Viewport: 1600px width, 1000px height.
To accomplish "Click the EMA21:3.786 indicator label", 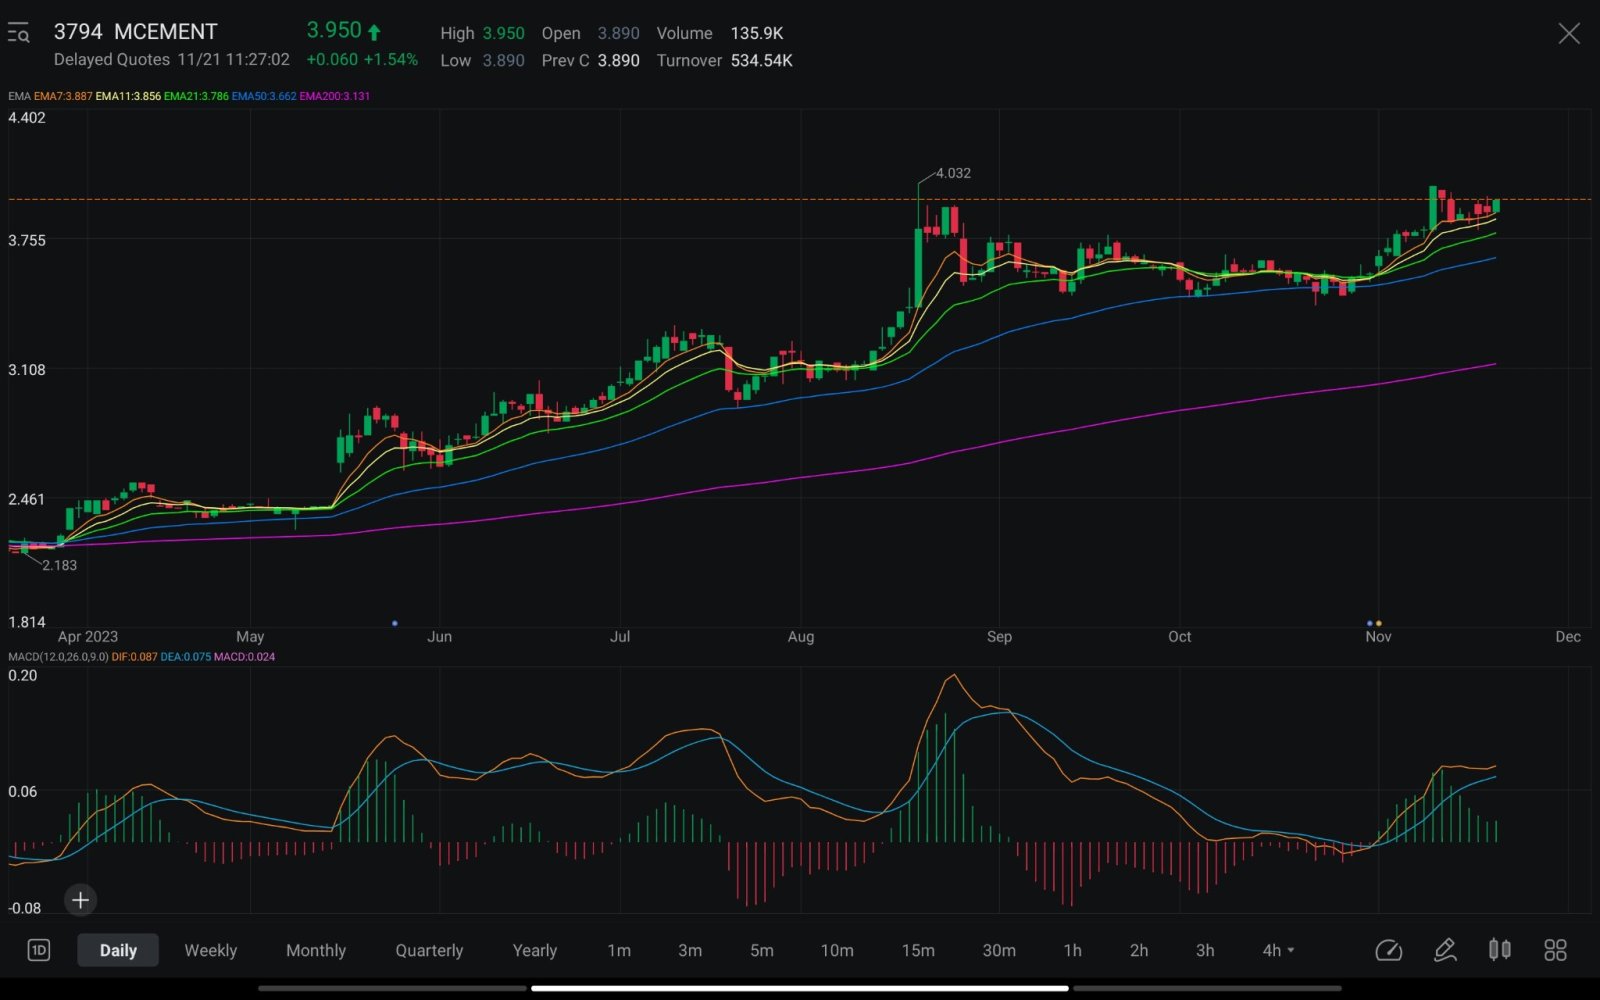I will (x=196, y=96).
